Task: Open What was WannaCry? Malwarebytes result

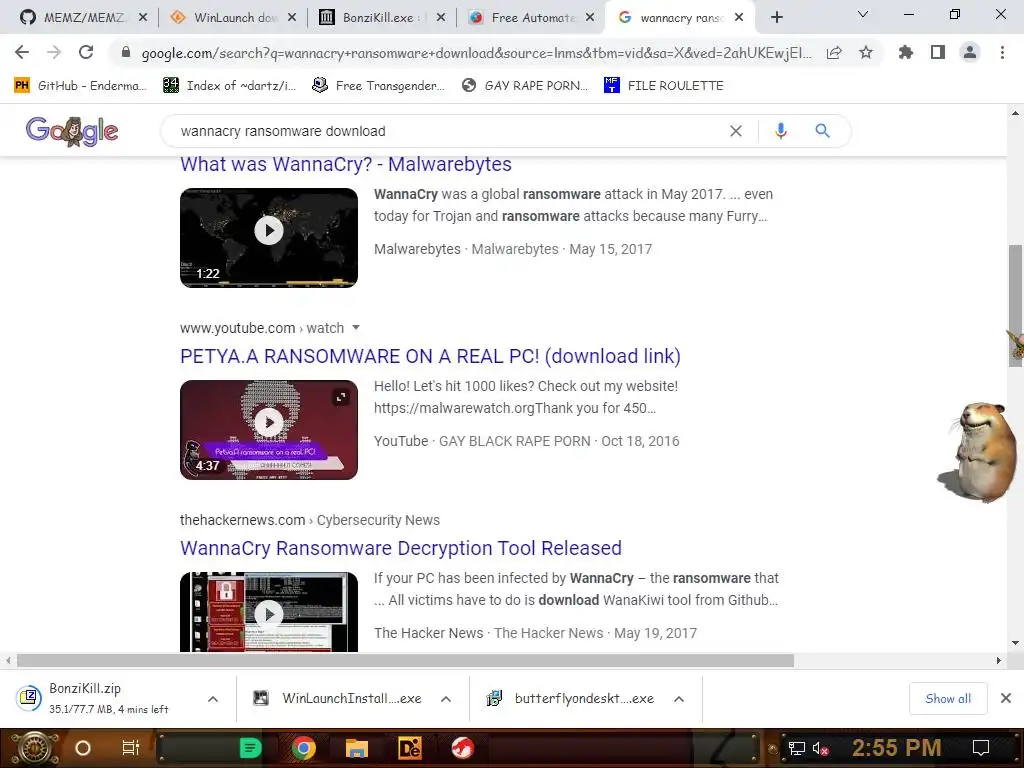Action: click(345, 164)
